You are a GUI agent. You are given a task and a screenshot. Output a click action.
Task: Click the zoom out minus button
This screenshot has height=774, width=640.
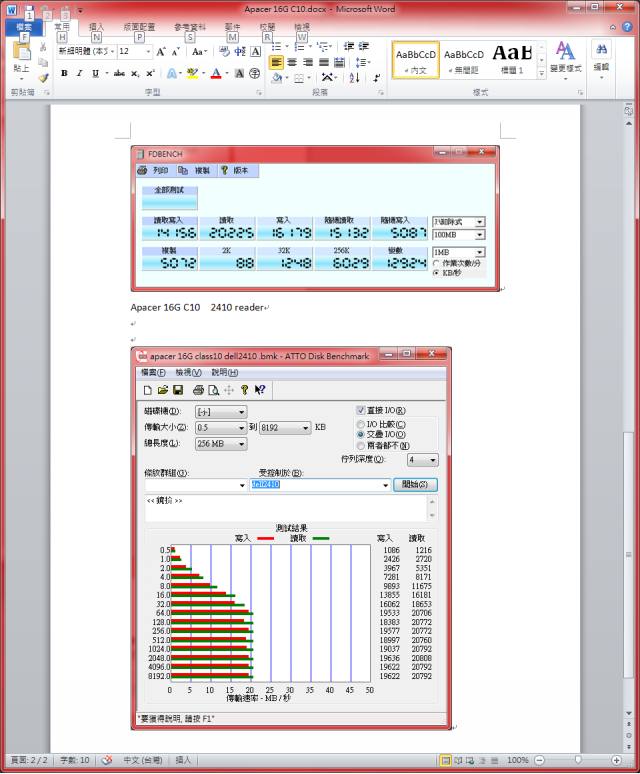[x=540, y=760]
